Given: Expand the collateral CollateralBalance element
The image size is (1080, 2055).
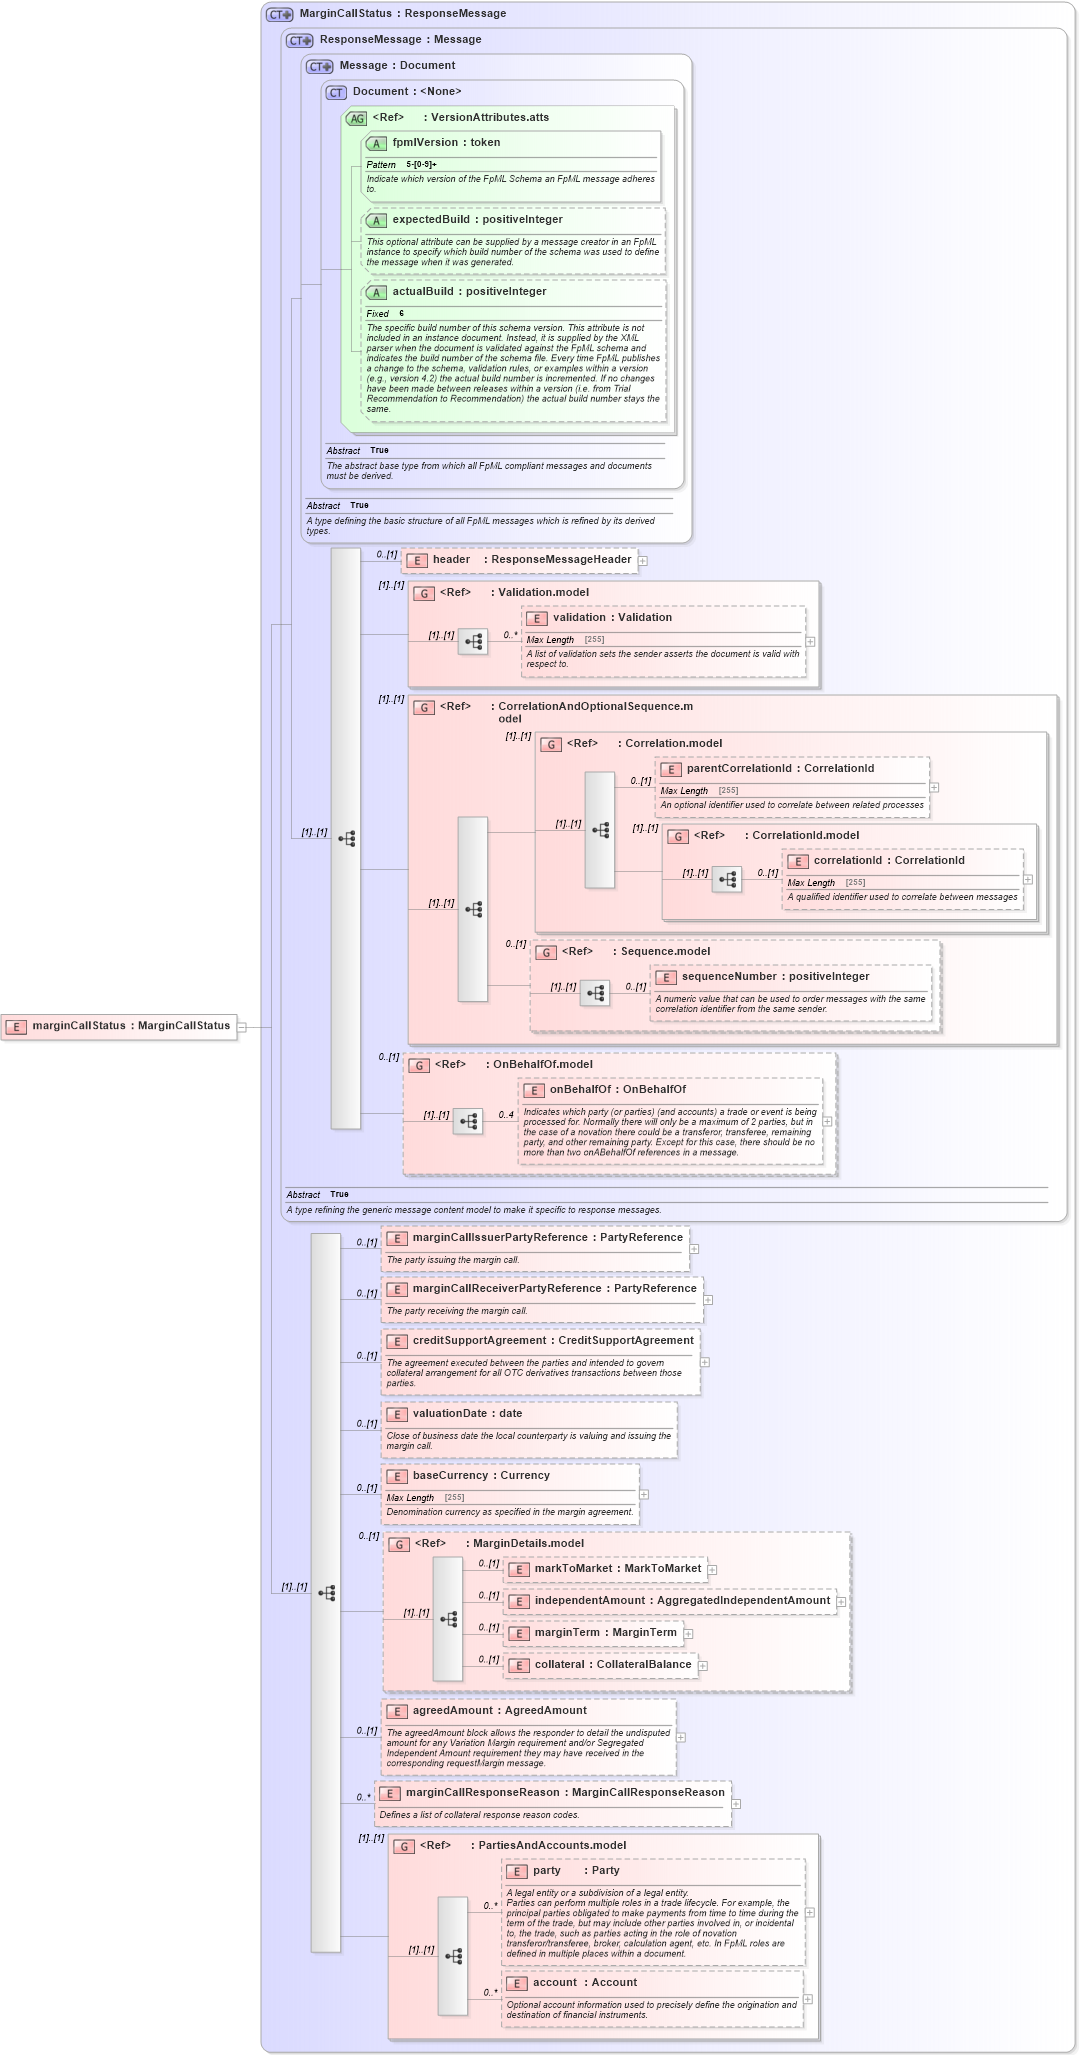Looking at the screenshot, I should tap(703, 1666).
